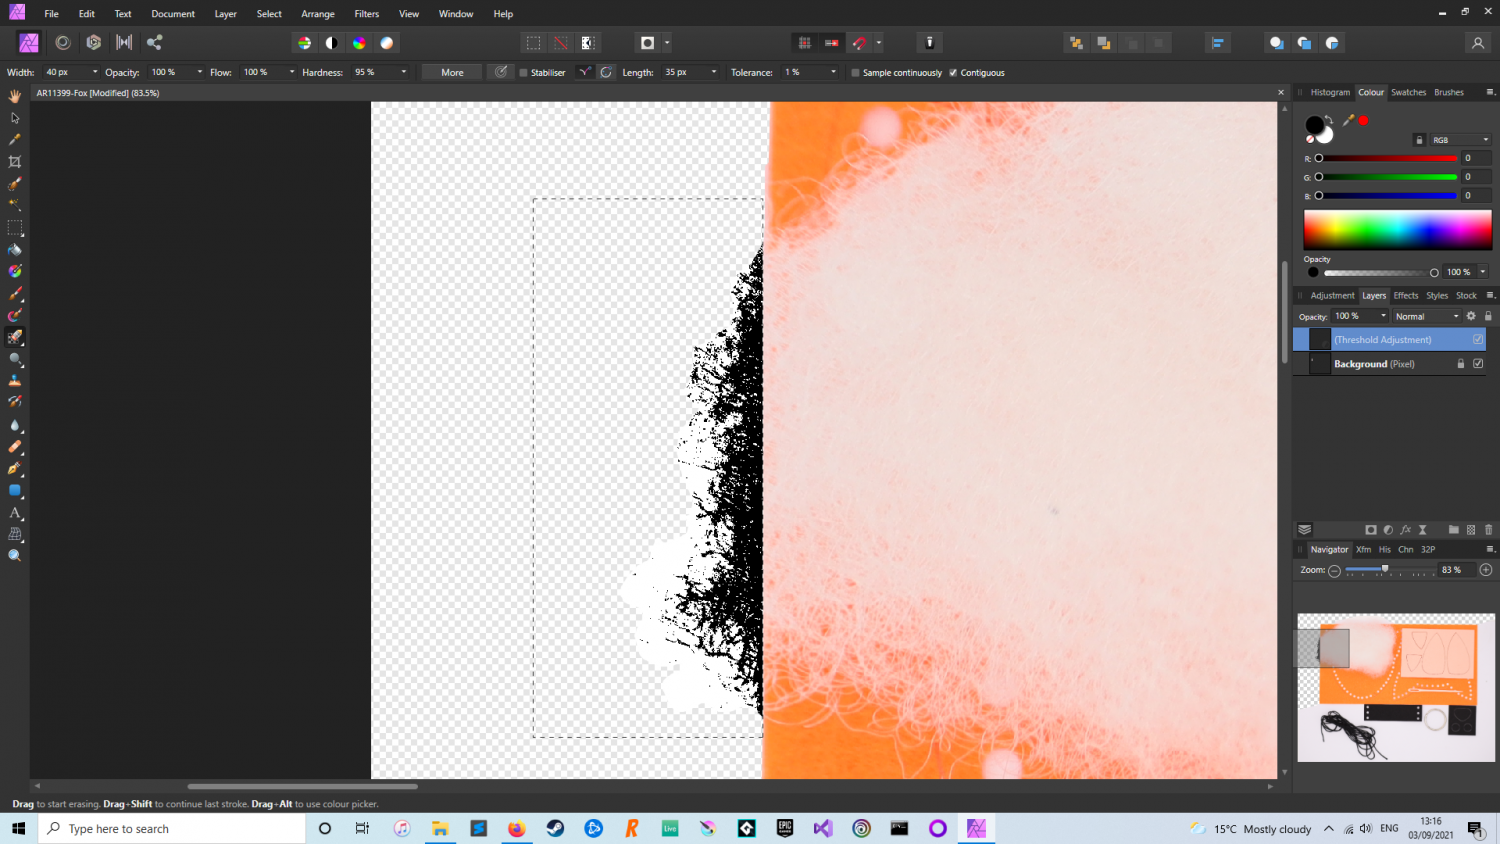Screen dimensions: 1500x844
Task: Select the Crop tool
Action: pyautogui.click(x=15, y=161)
